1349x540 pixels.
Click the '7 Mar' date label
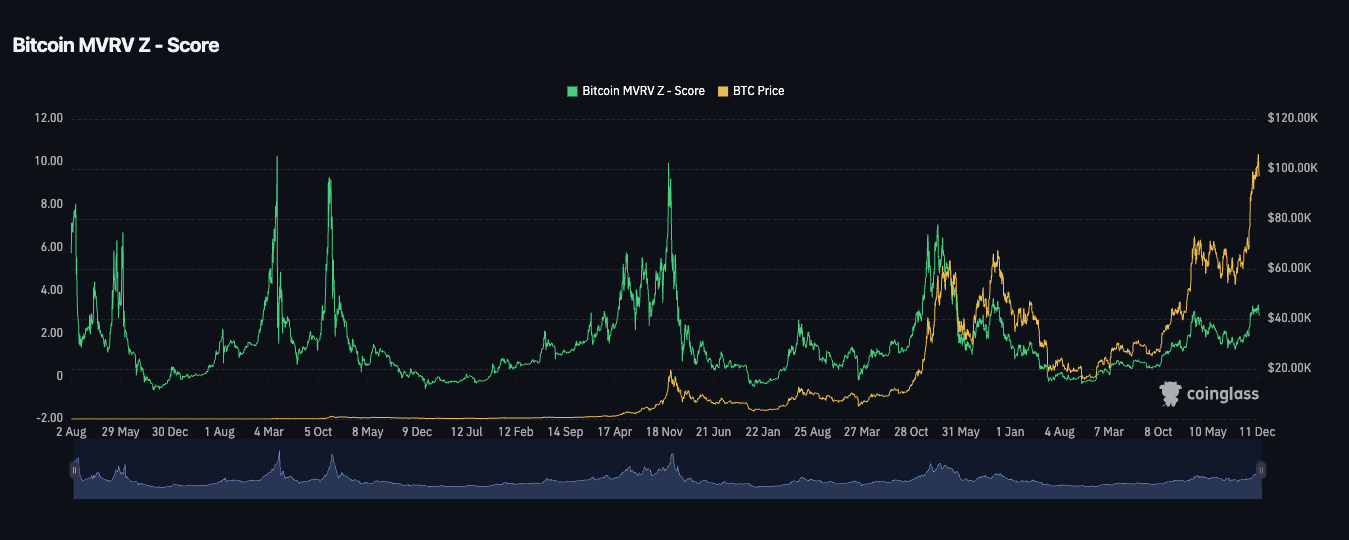tap(1109, 432)
